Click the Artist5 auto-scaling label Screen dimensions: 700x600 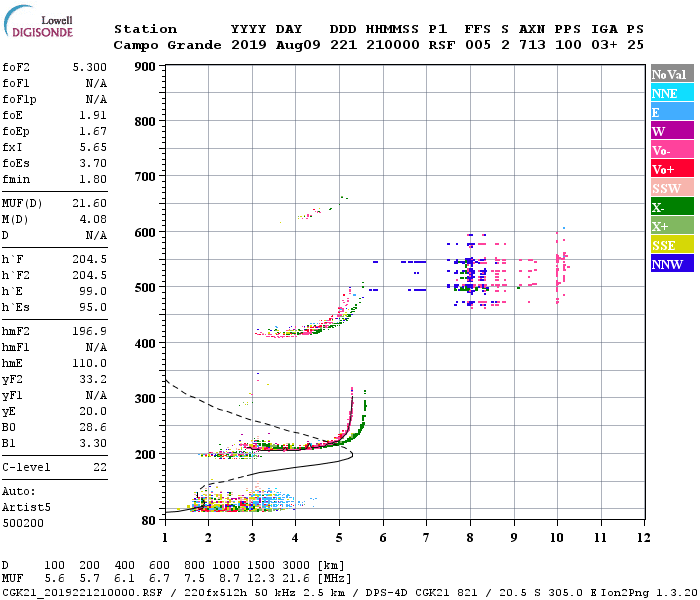coord(26,508)
